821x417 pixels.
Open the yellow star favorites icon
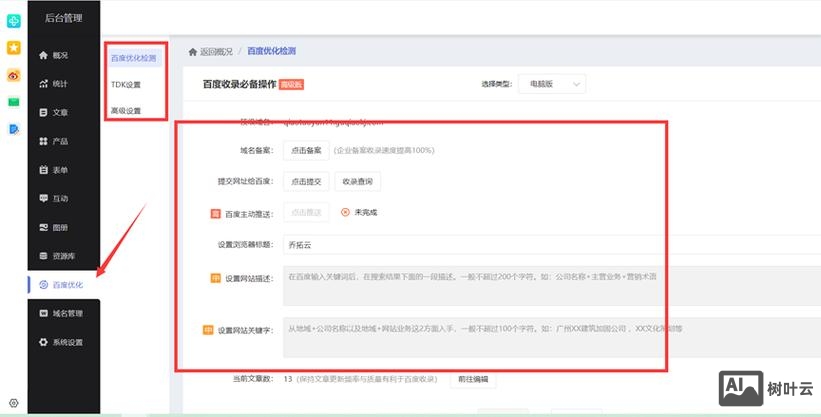pos(14,48)
